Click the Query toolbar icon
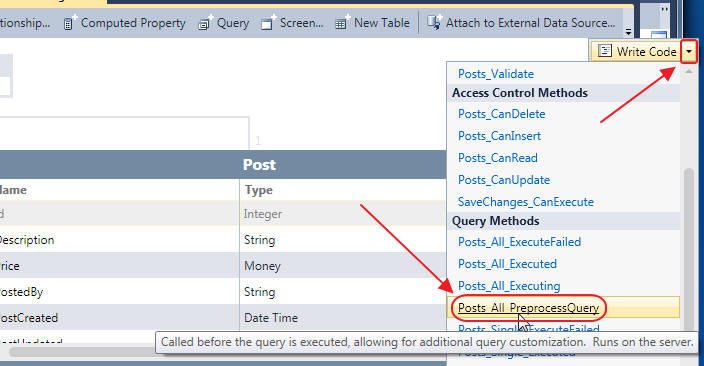704x366 pixels. pyautogui.click(x=204, y=23)
